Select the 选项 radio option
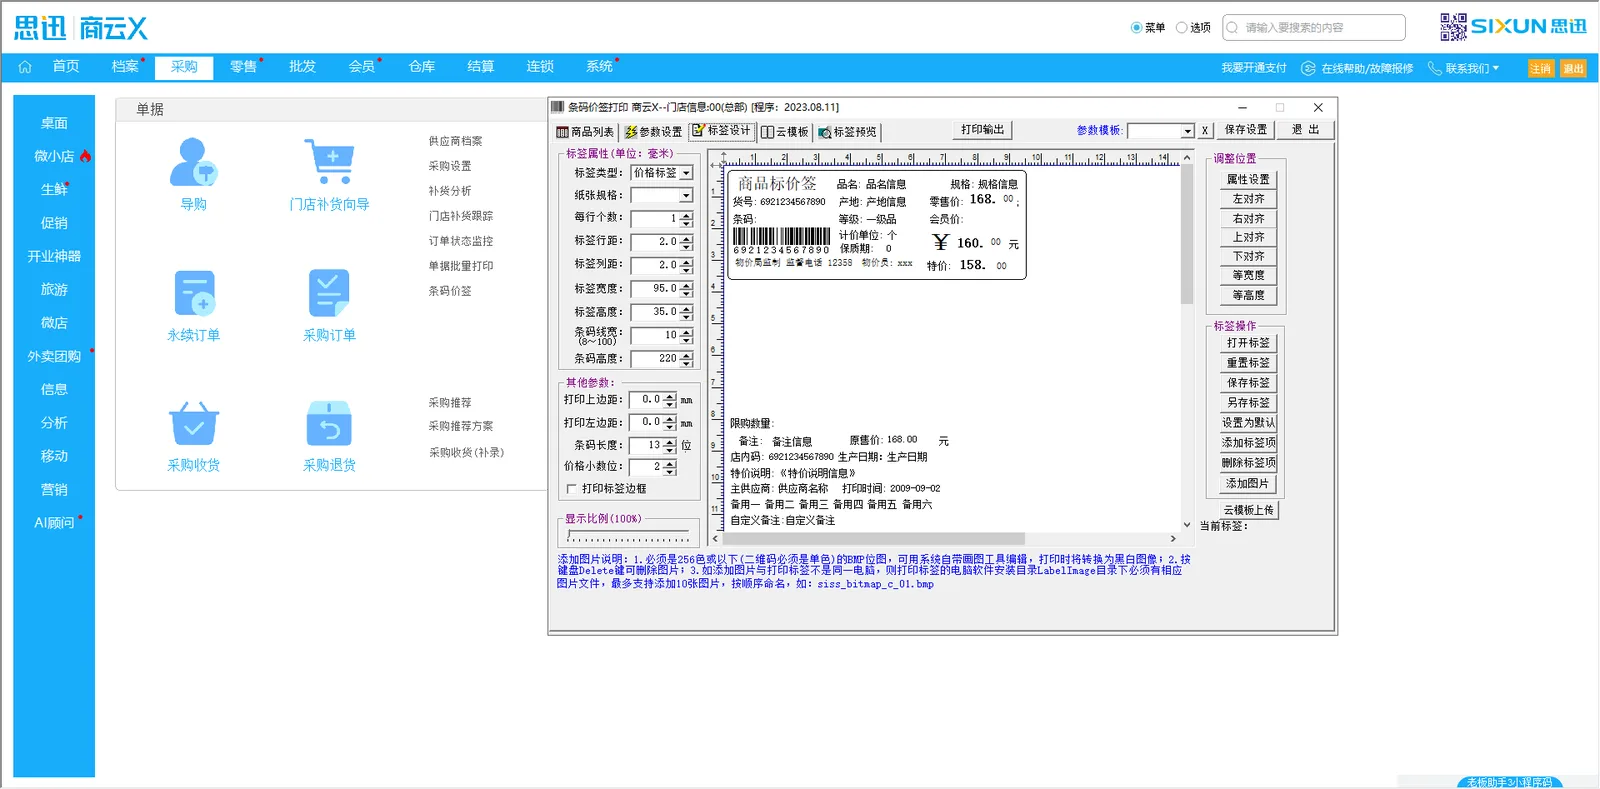The width and height of the screenshot is (1600, 789). (x=1182, y=28)
